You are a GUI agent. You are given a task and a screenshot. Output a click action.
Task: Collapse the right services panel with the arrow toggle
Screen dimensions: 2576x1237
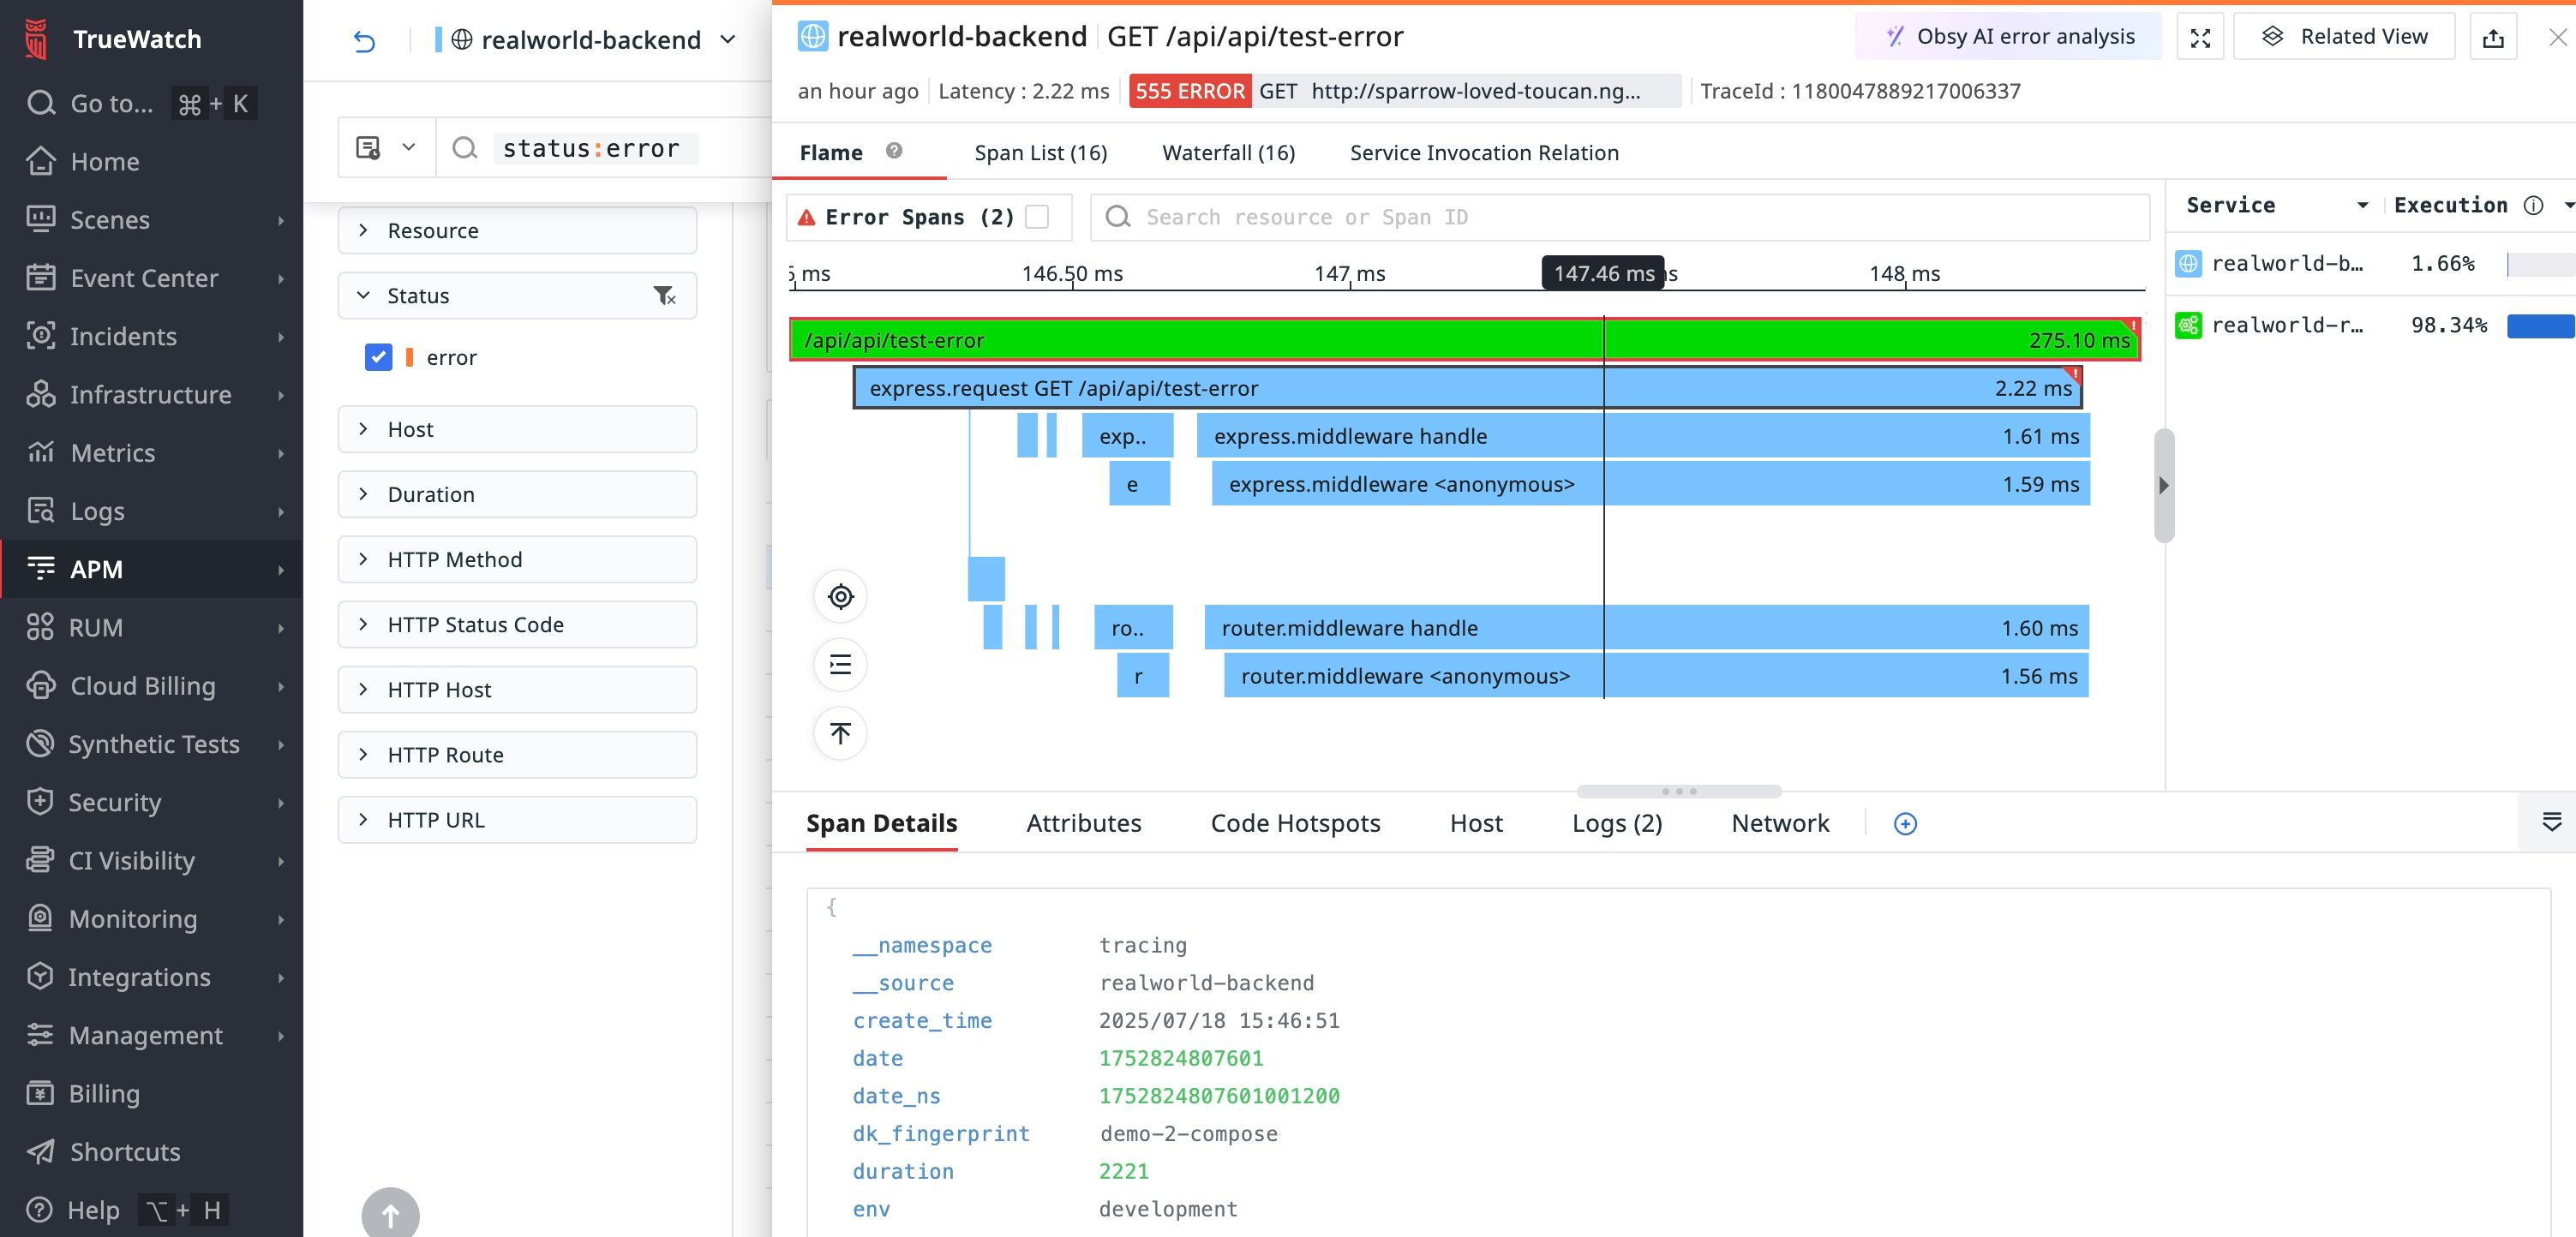click(x=2164, y=485)
